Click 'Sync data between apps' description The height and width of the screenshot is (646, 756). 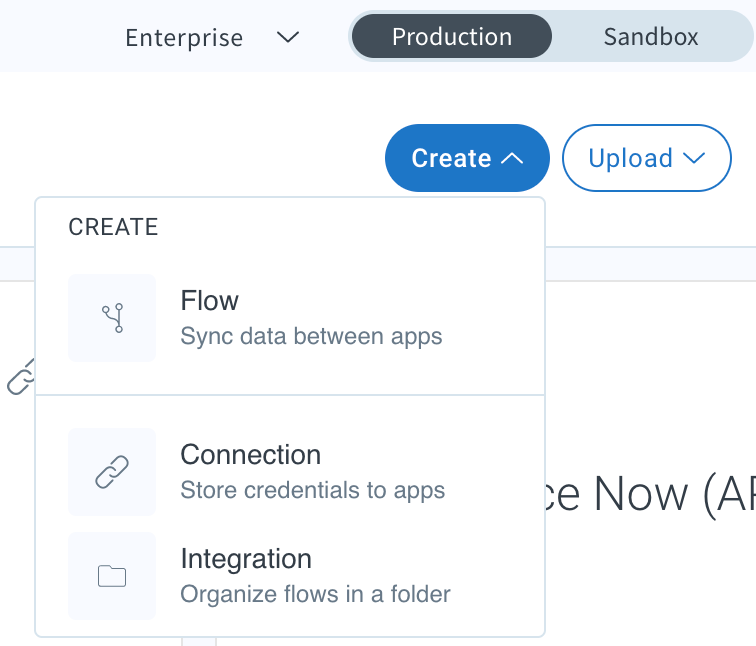(311, 336)
